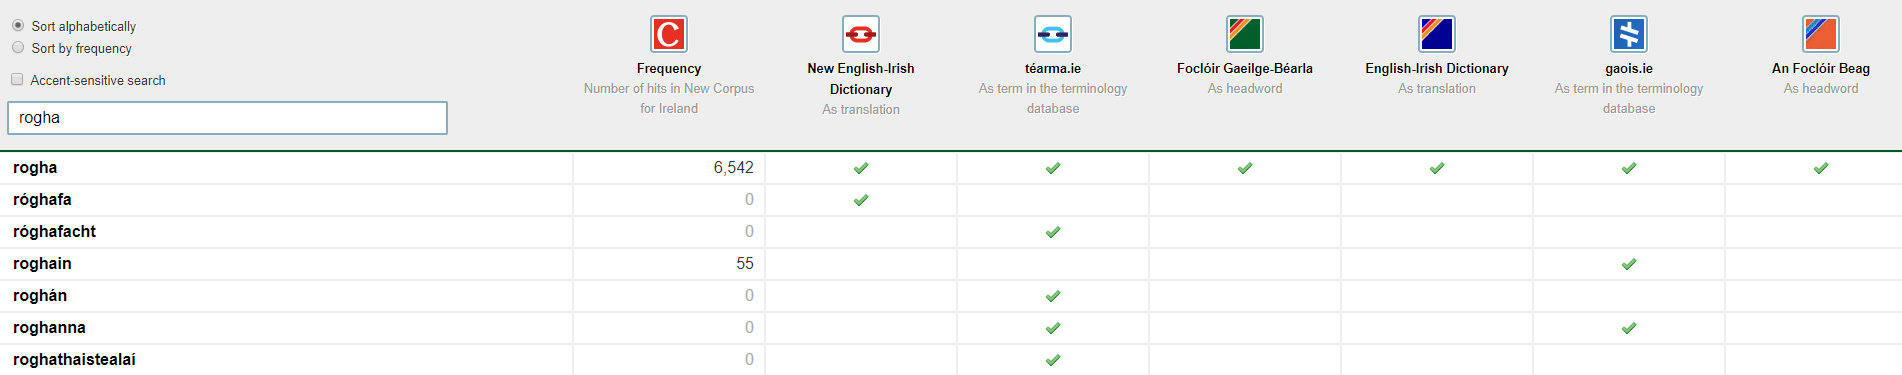Viewport: 1902px width, 375px height.
Task: Click the English-Irish Dictionary icon
Action: click(1437, 34)
